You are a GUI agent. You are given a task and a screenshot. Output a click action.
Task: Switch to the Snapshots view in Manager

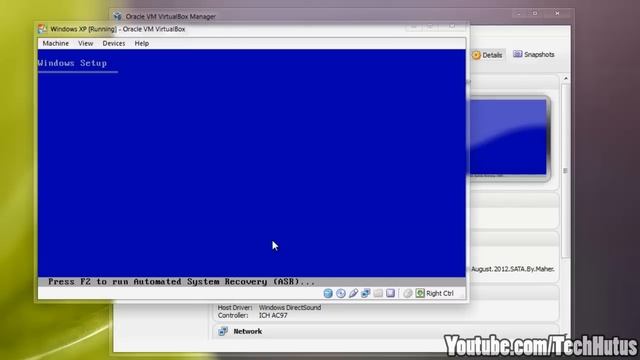(534, 54)
